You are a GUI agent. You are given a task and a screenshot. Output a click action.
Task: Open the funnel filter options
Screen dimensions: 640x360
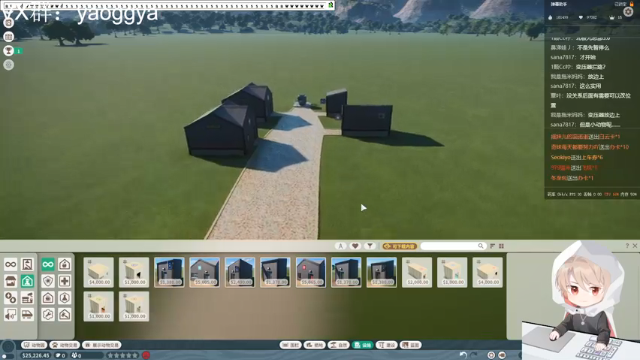[370, 246]
